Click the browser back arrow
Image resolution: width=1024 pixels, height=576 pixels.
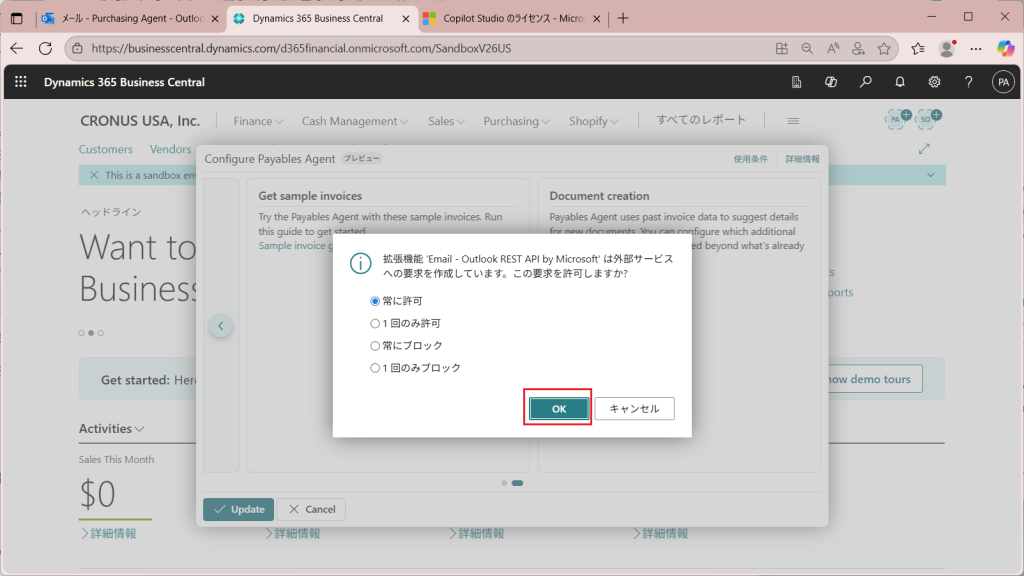[x=17, y=48]
